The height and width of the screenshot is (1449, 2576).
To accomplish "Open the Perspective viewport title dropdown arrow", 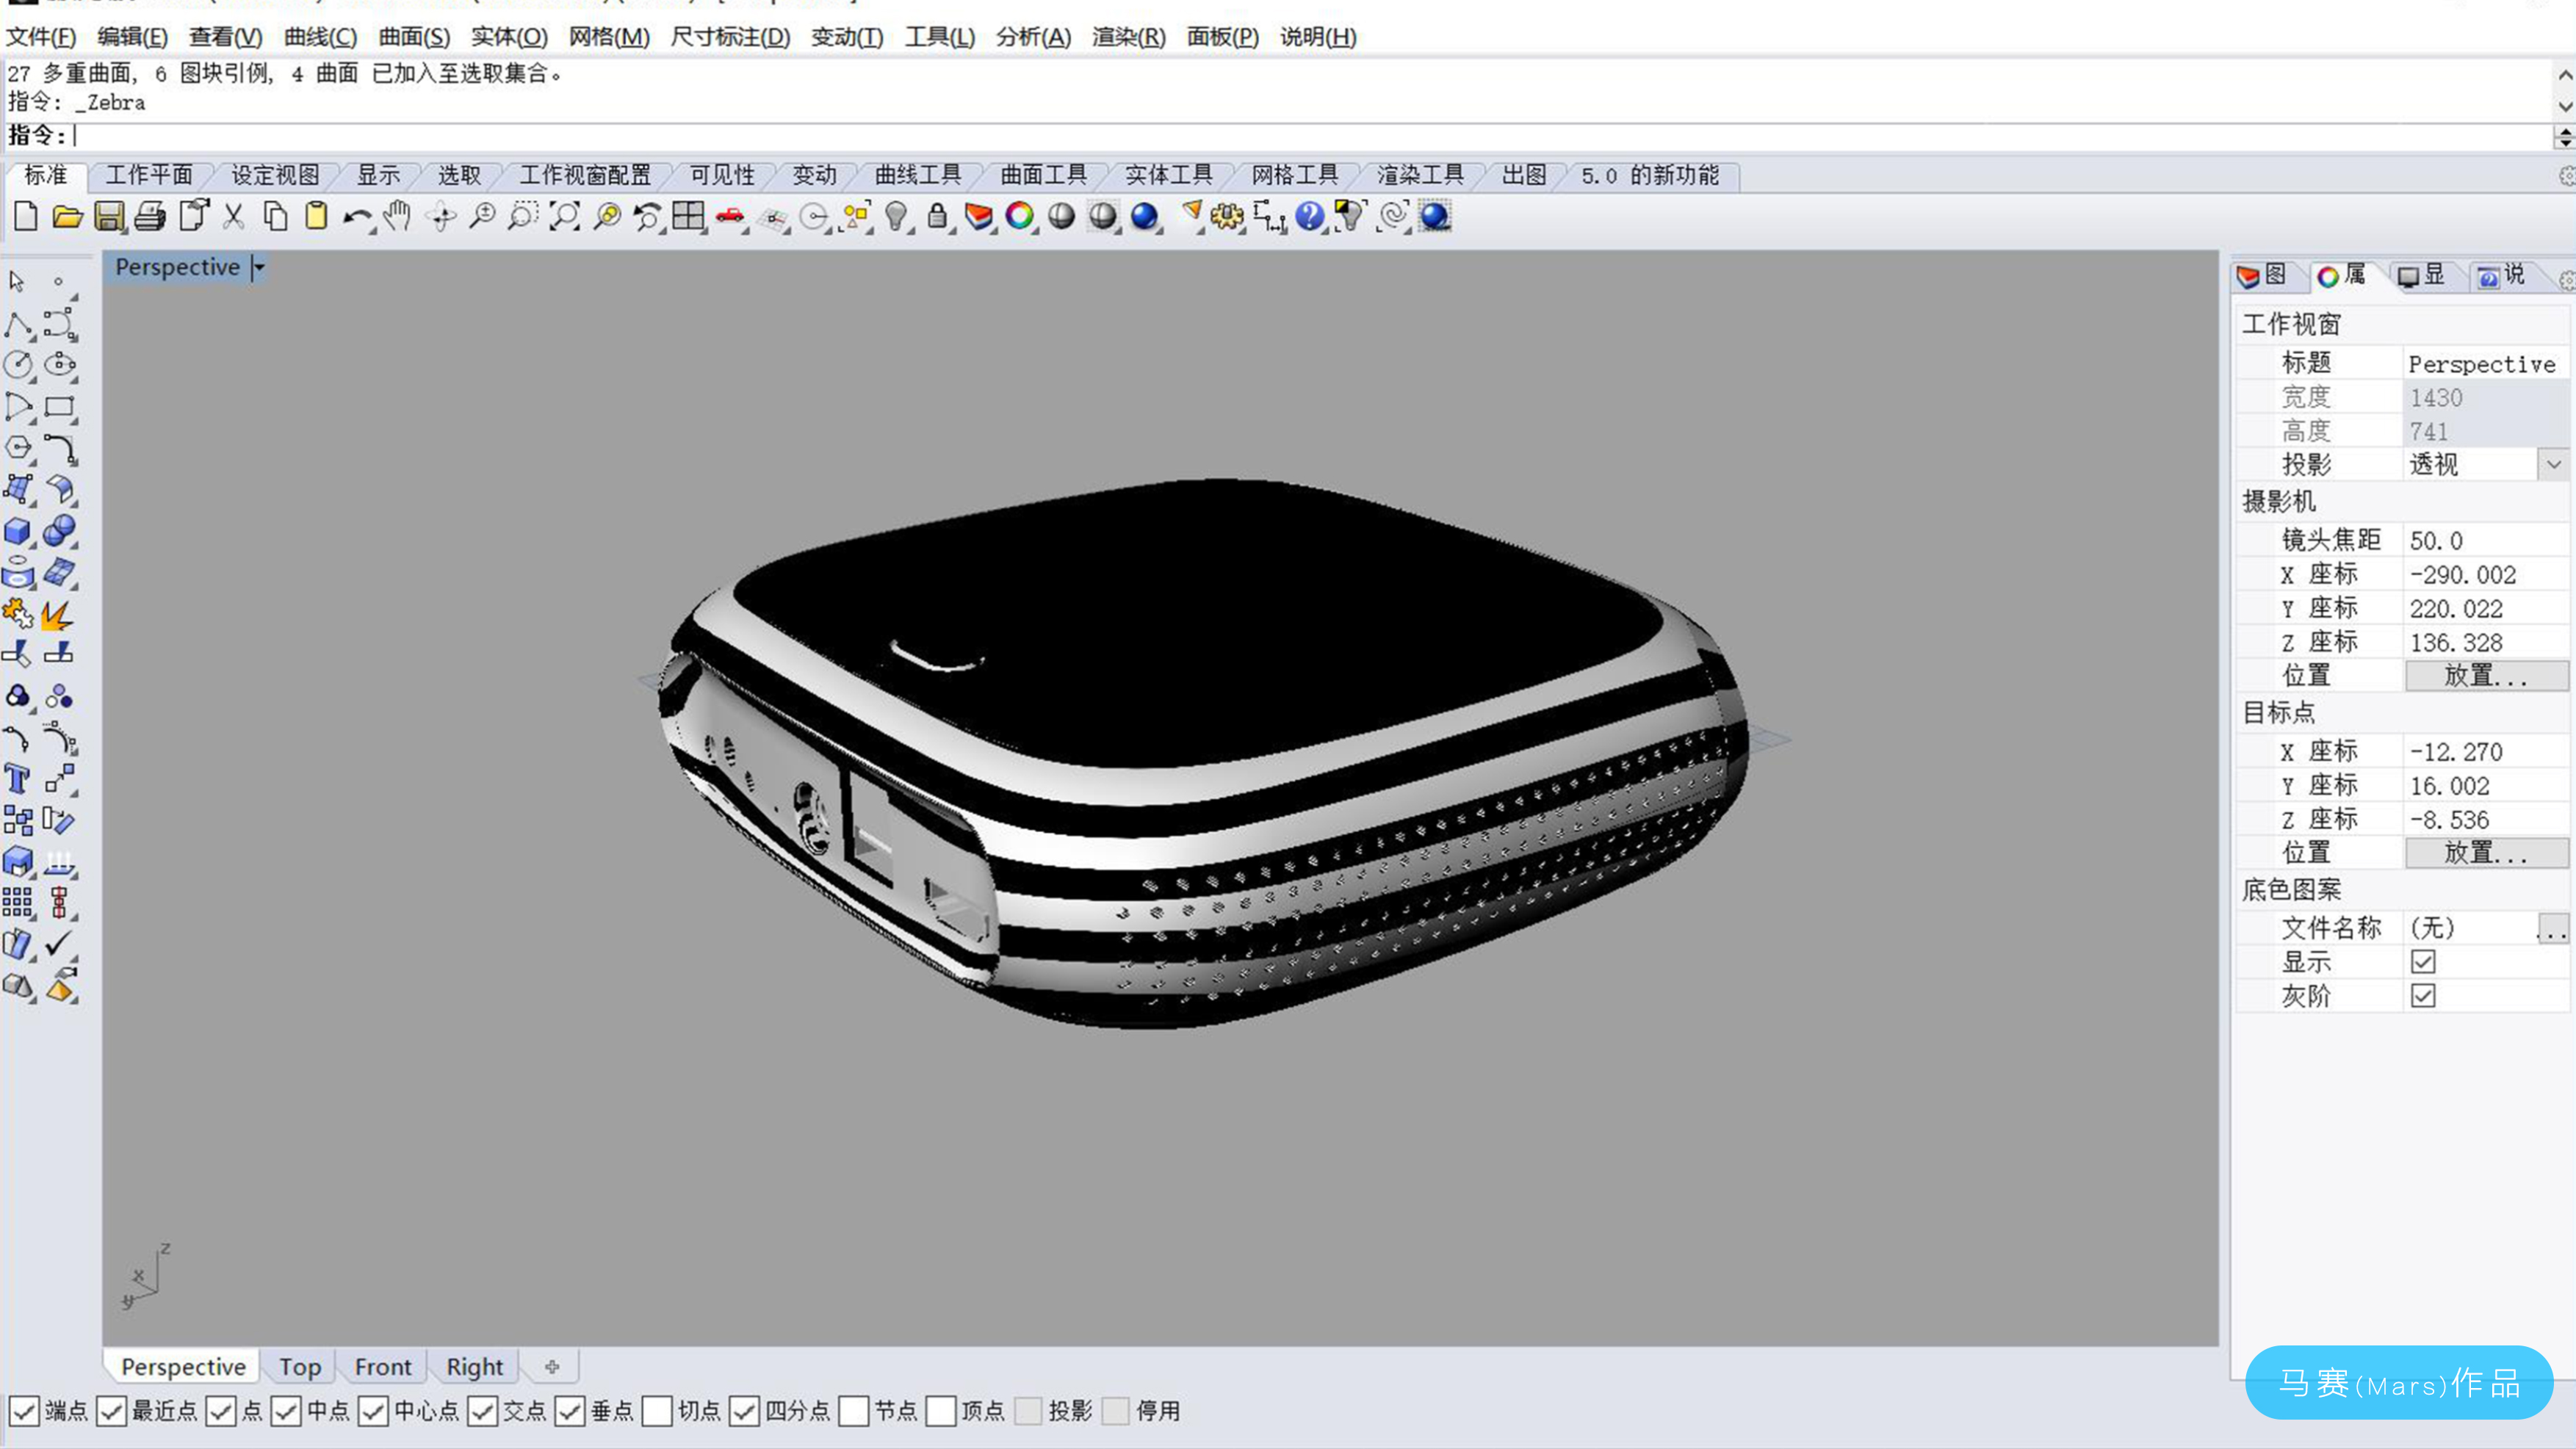I will click(259, 267).
